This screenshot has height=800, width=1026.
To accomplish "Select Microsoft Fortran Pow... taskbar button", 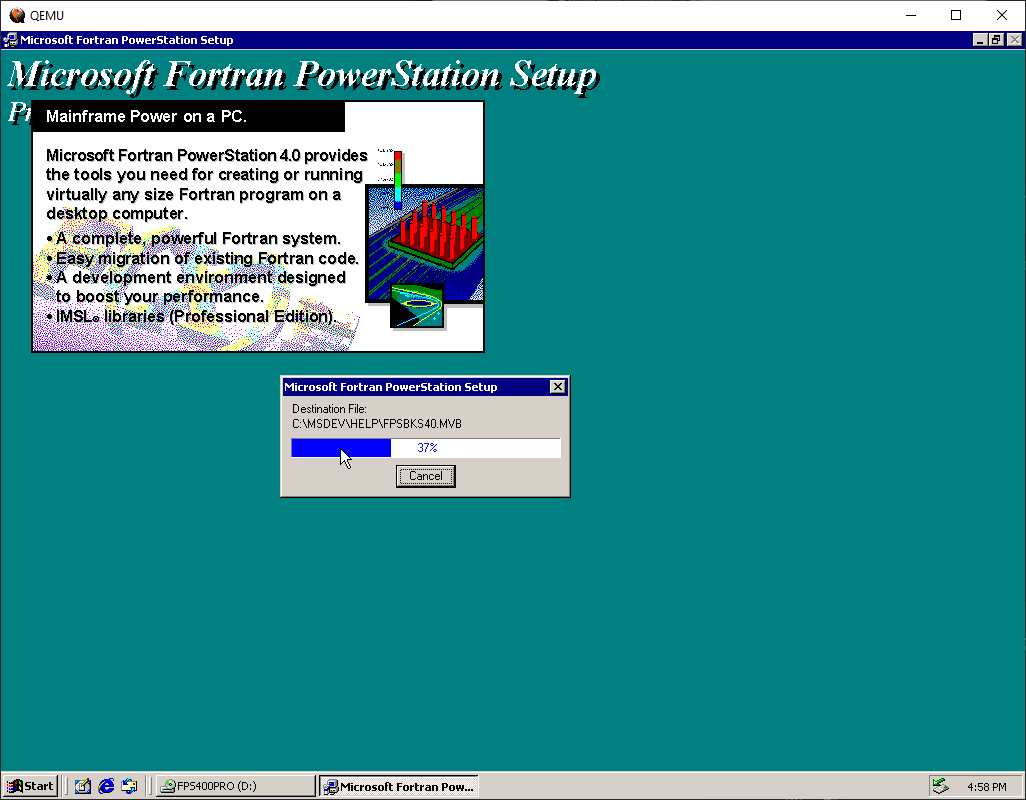I will (398, 786).
